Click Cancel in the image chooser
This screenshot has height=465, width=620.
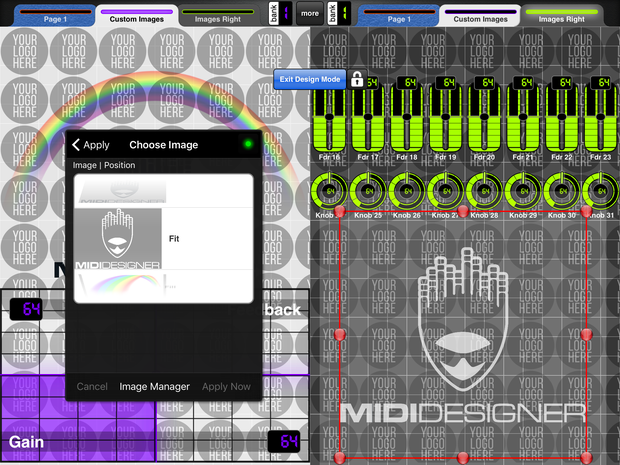92,386
